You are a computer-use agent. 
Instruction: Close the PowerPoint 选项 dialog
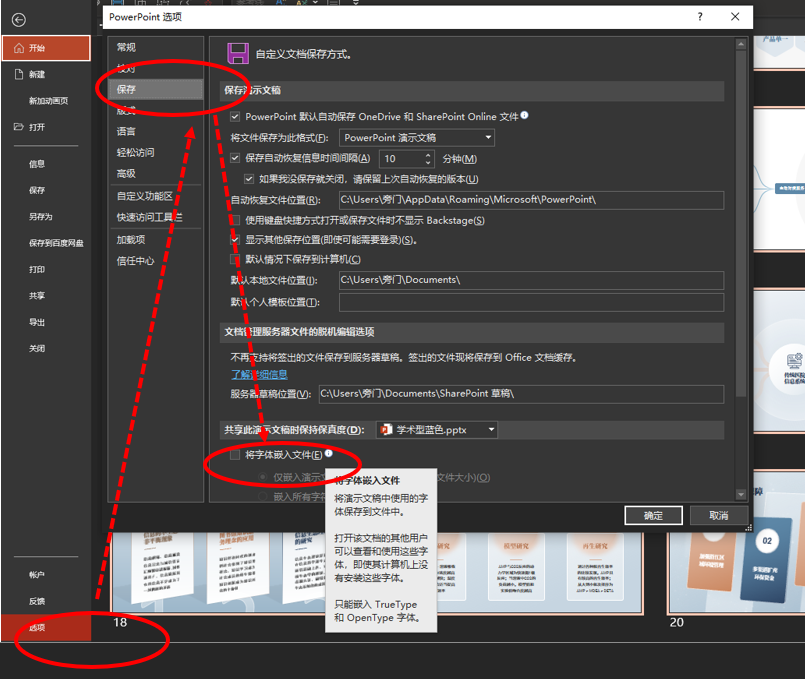pos(735,17)
